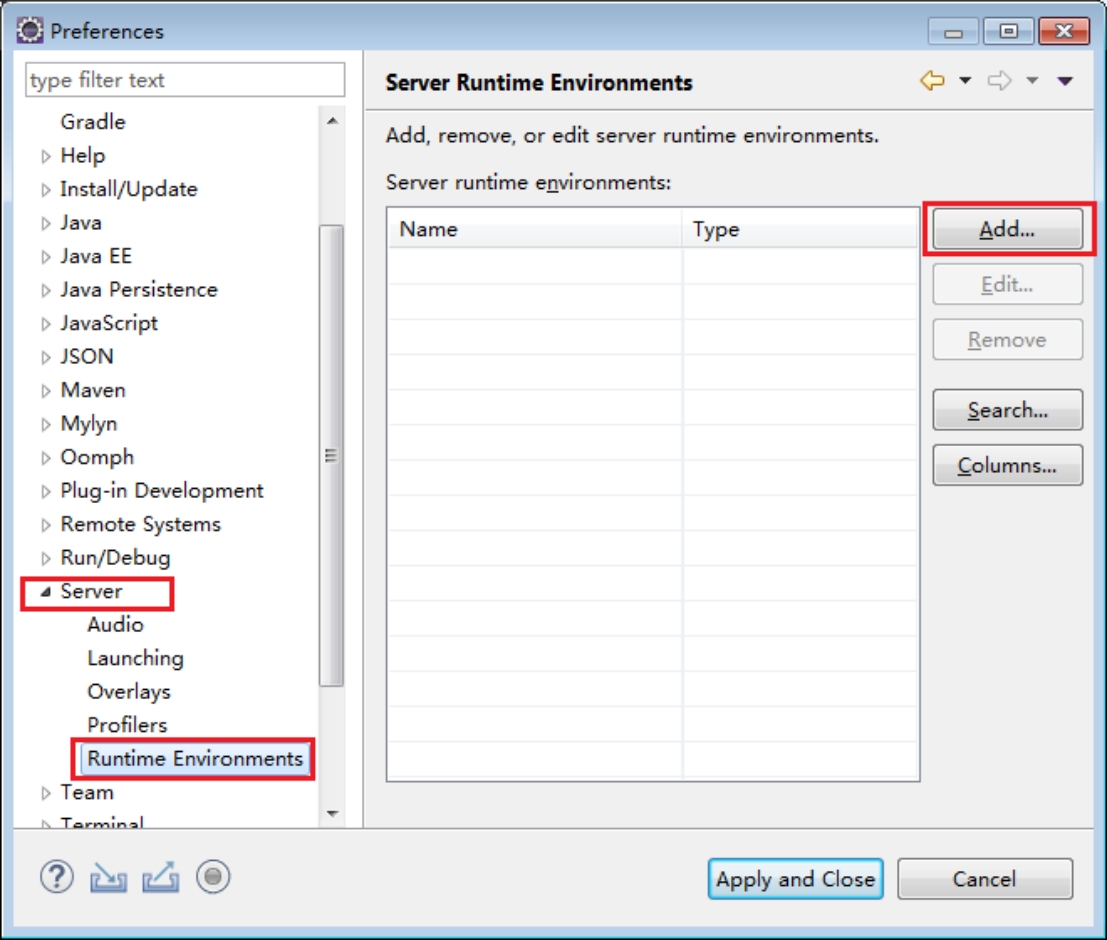Expand the Plug-in Development node
The width and height of the screenshot is (1107, 940).
tap(46, 492)
